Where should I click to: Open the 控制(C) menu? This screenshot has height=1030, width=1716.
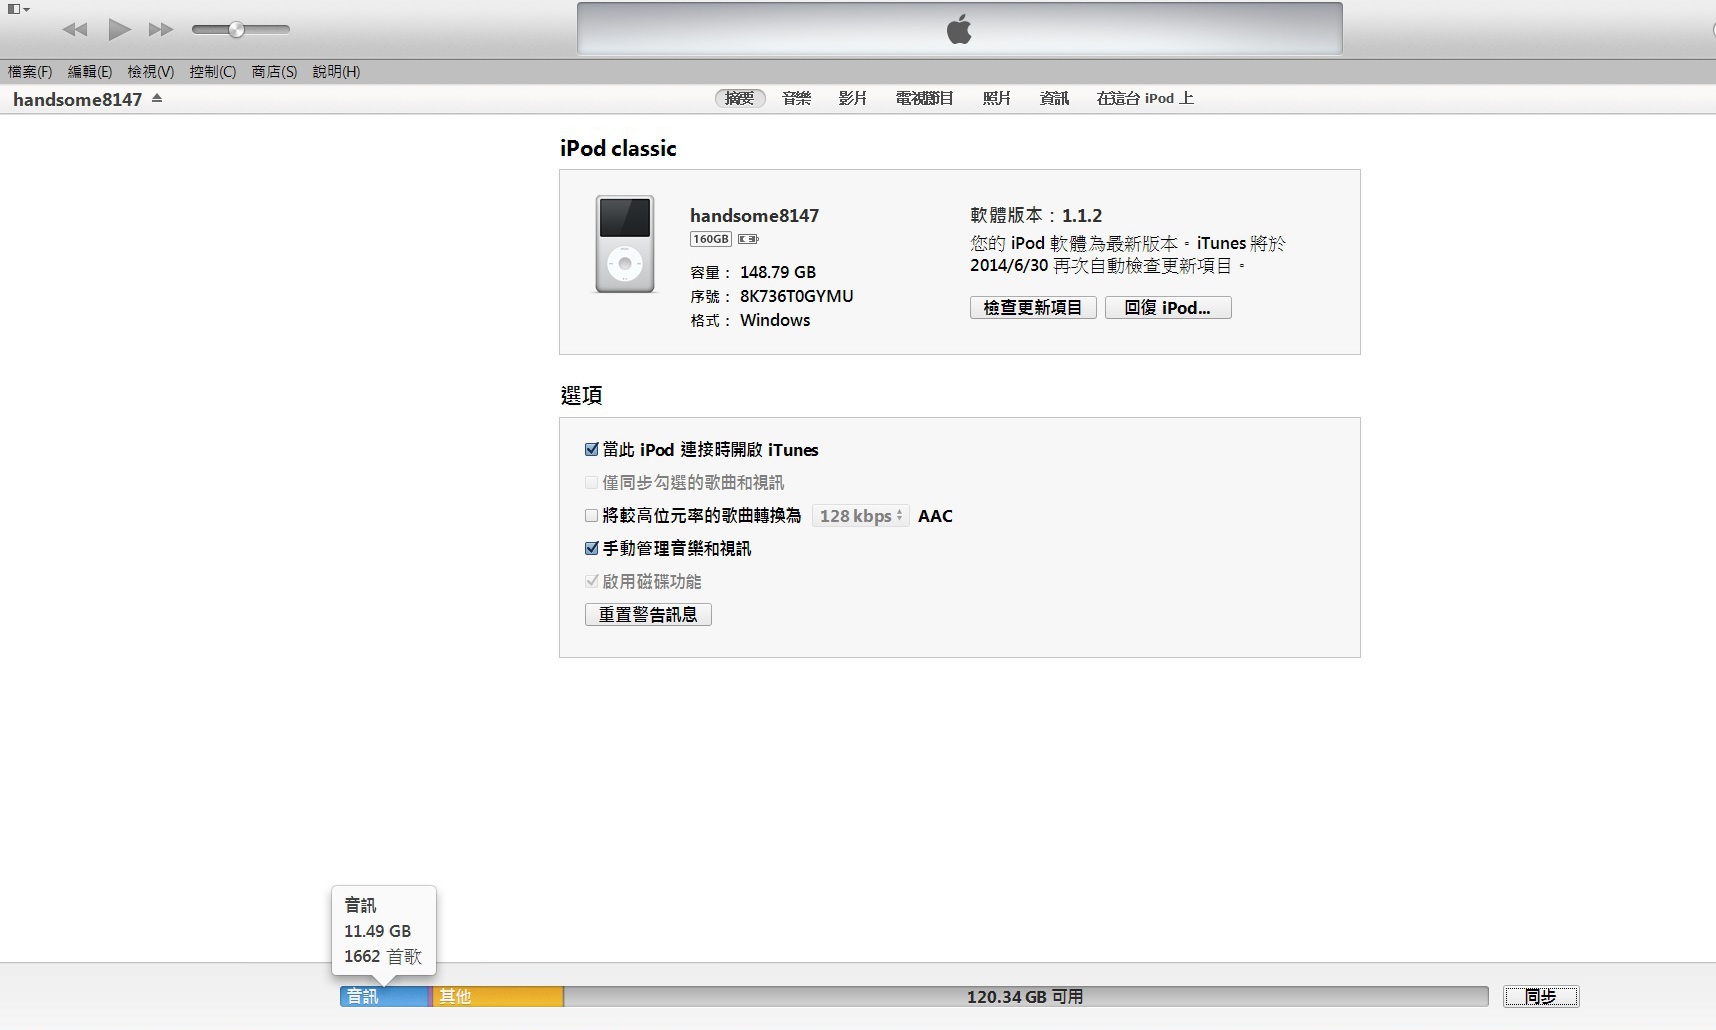213,72
